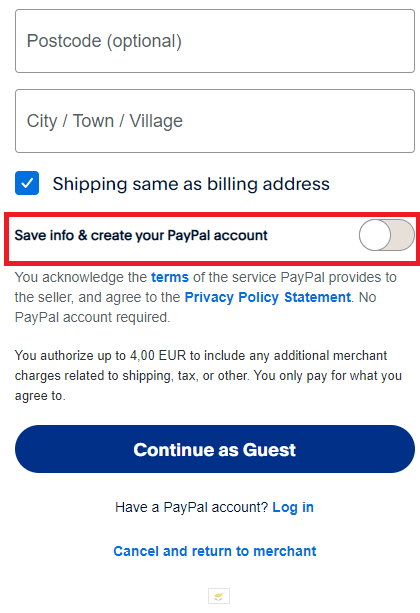This screenshot has height=613, width=420.
Task: Follow the Log in link
Action: pos(293,507)
